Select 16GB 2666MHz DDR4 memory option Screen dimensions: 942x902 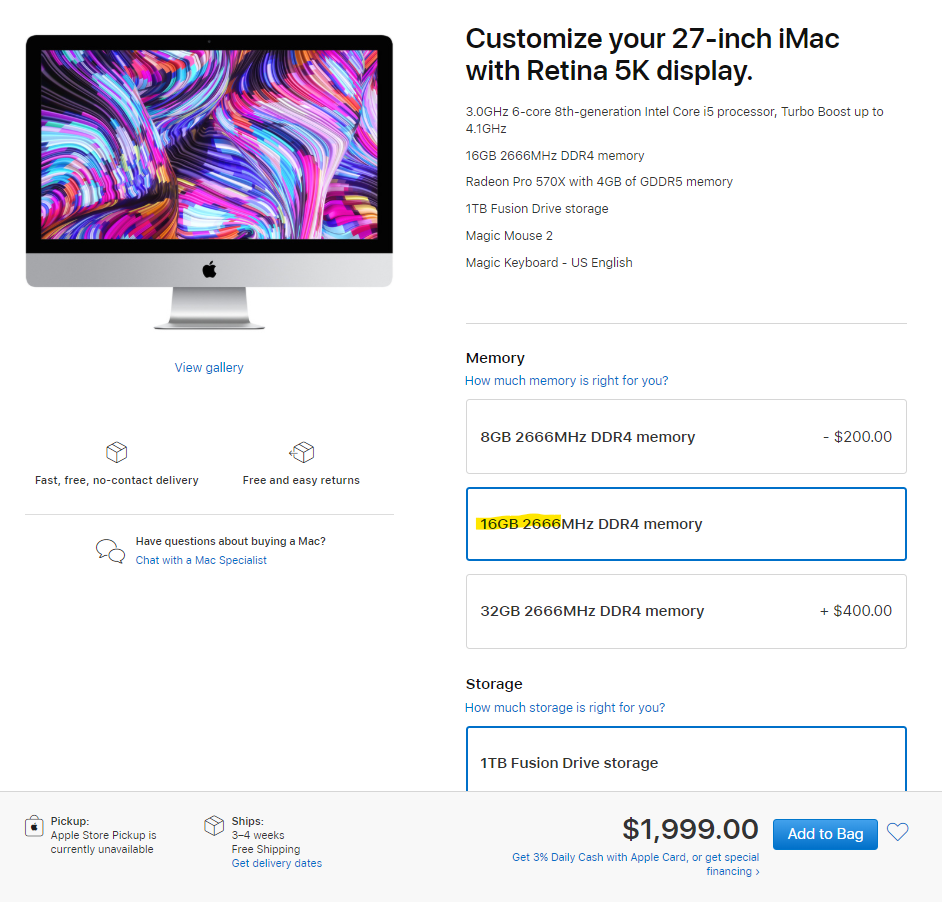pos(686,524)
